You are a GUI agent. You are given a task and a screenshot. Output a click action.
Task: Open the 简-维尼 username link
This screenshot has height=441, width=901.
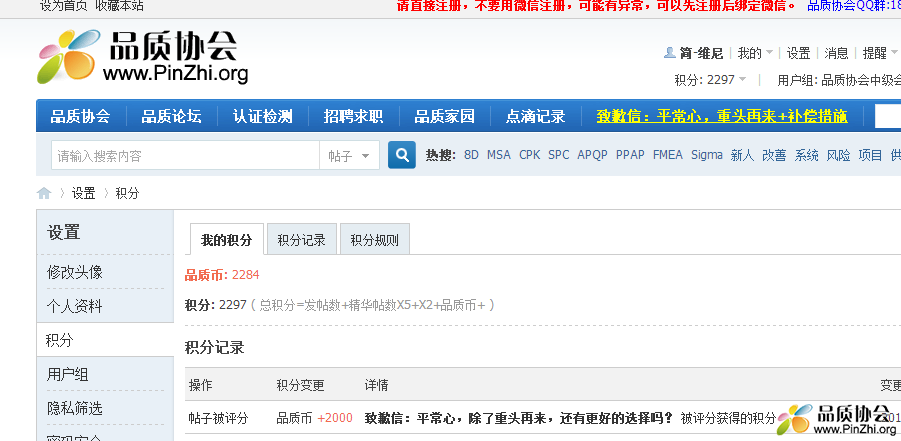tap(701, 53)
